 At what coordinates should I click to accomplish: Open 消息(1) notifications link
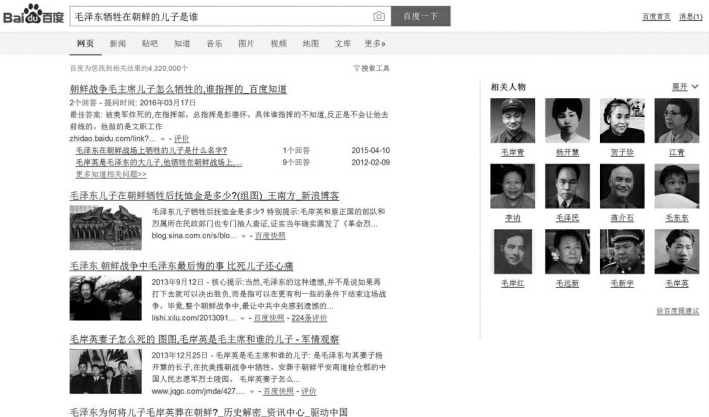690,17
